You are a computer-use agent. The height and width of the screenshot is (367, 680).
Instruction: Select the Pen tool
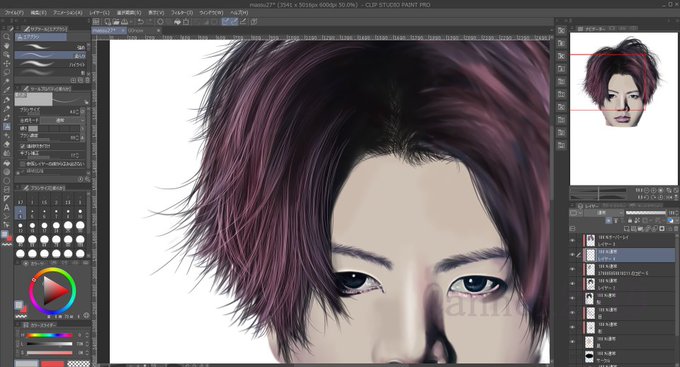coord(7,100)
